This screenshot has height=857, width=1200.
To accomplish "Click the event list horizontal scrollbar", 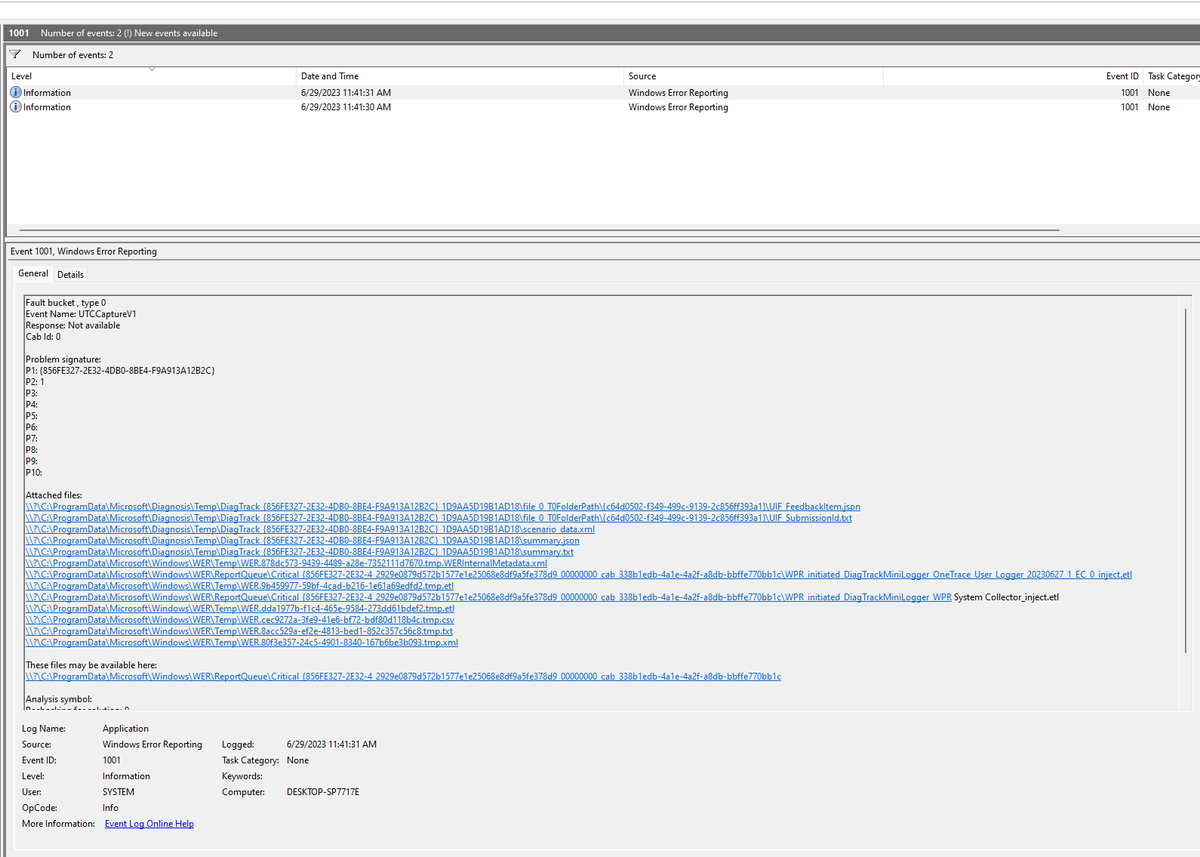I will point(538,230).
